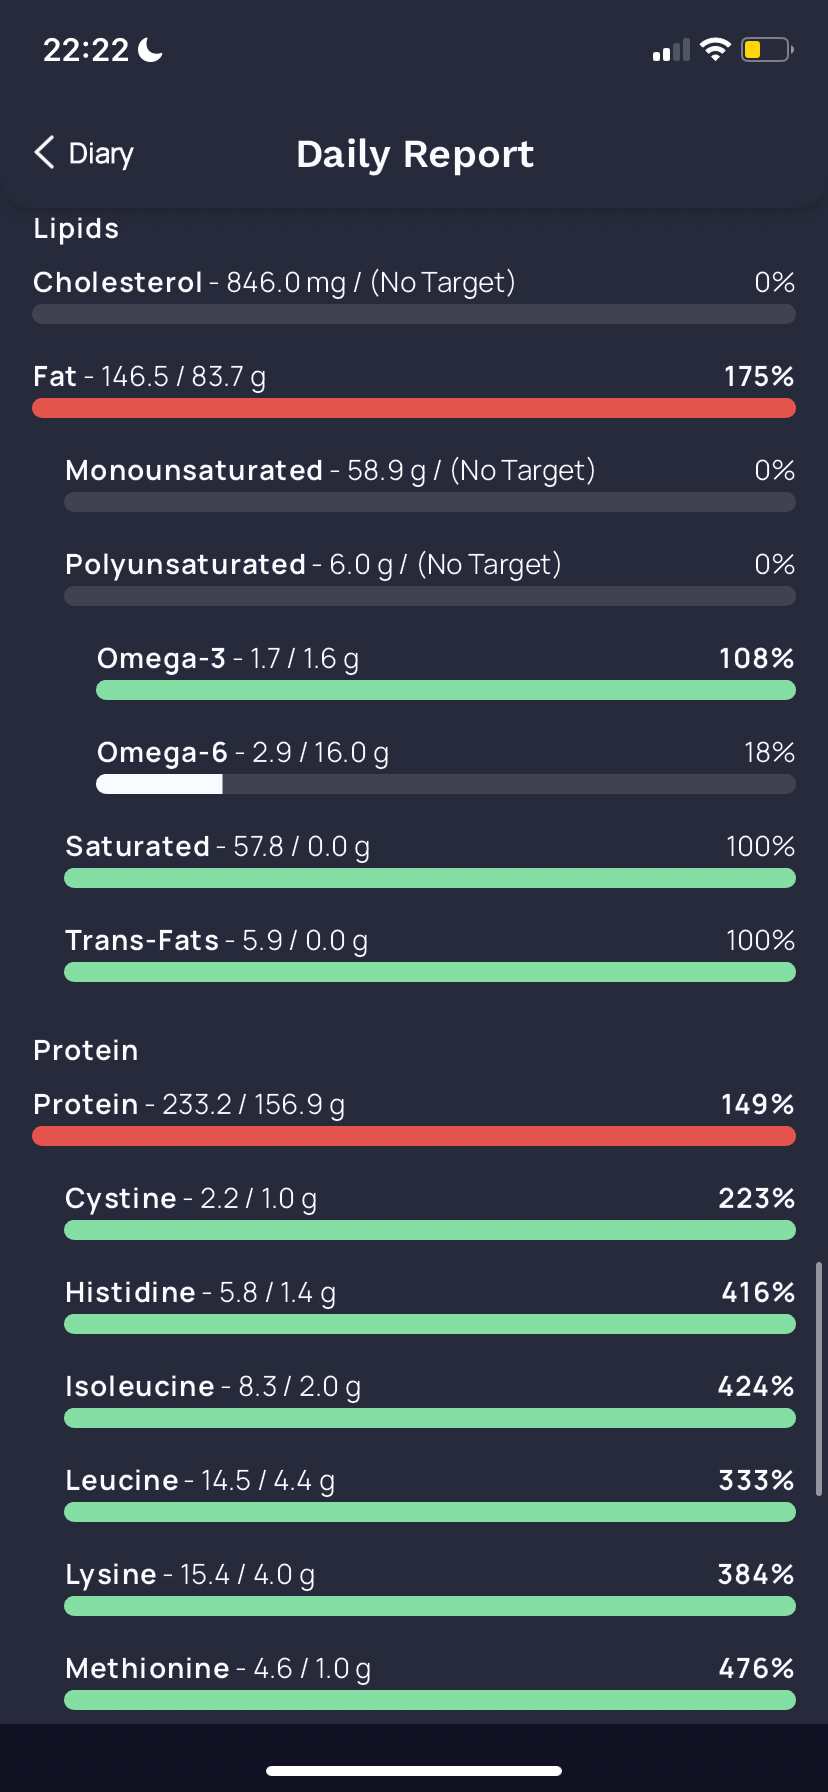The width and height of the screenshot is (828, 1792).
Task: Open the Cystine amino acid entry
Action: tap(430, 1212)
